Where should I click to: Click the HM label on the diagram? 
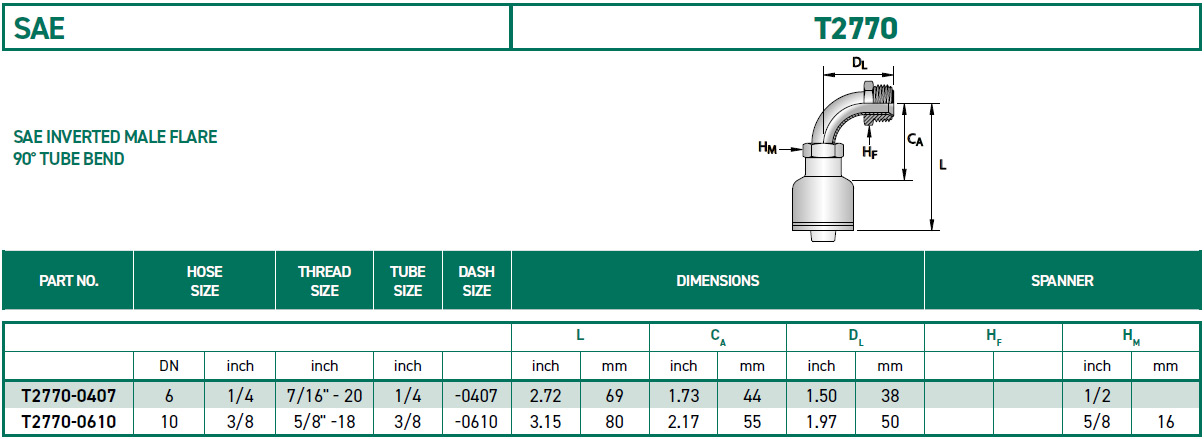point(767,149)
